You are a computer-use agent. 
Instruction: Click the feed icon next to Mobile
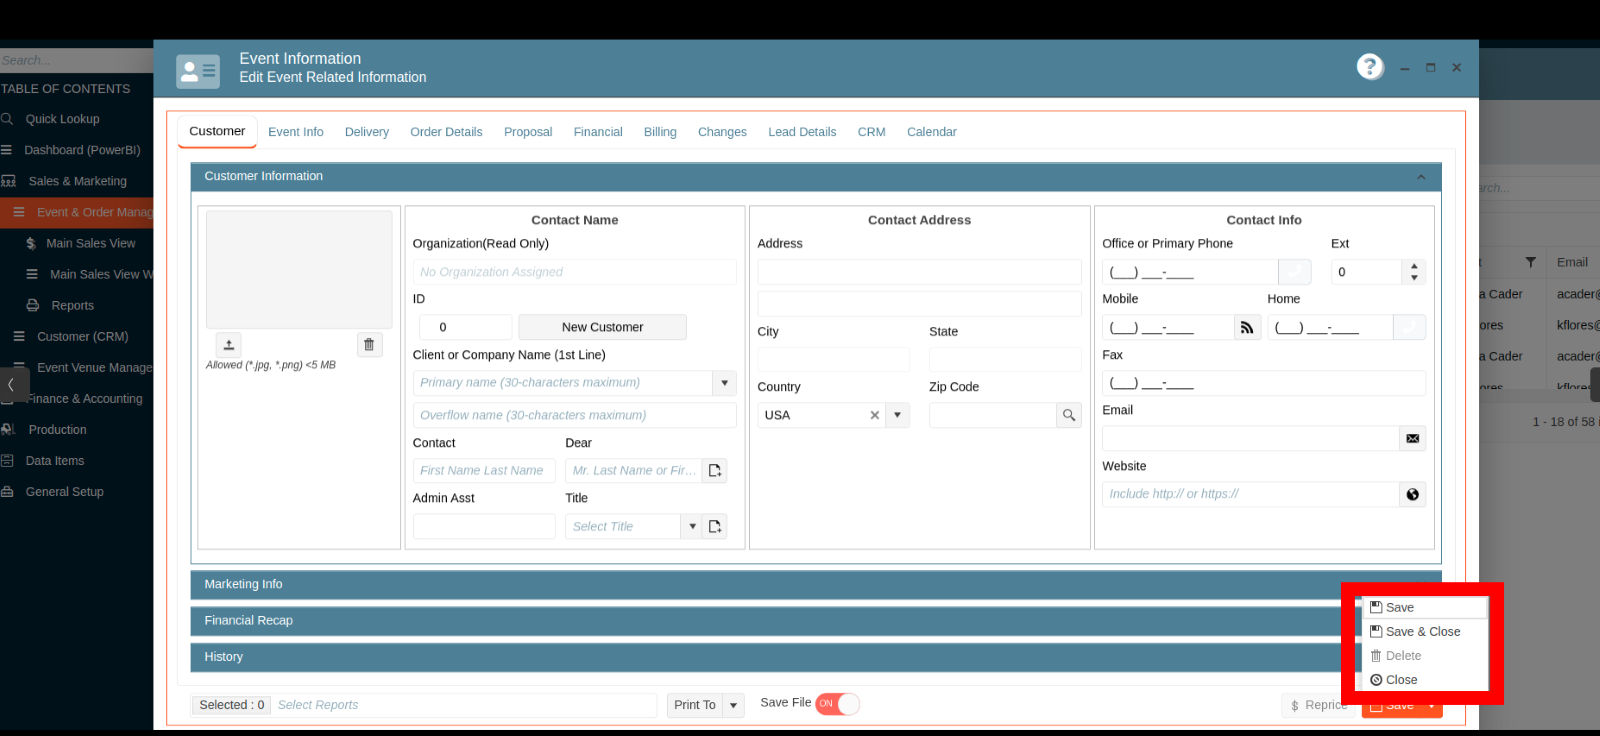[x=1247, y=327]
